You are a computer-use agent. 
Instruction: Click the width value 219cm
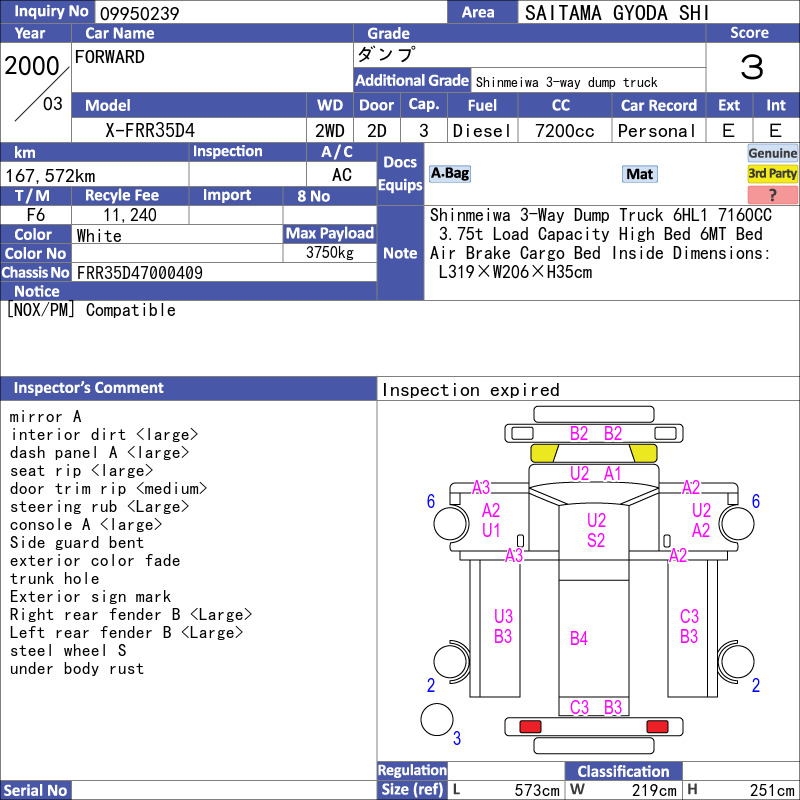654,790
